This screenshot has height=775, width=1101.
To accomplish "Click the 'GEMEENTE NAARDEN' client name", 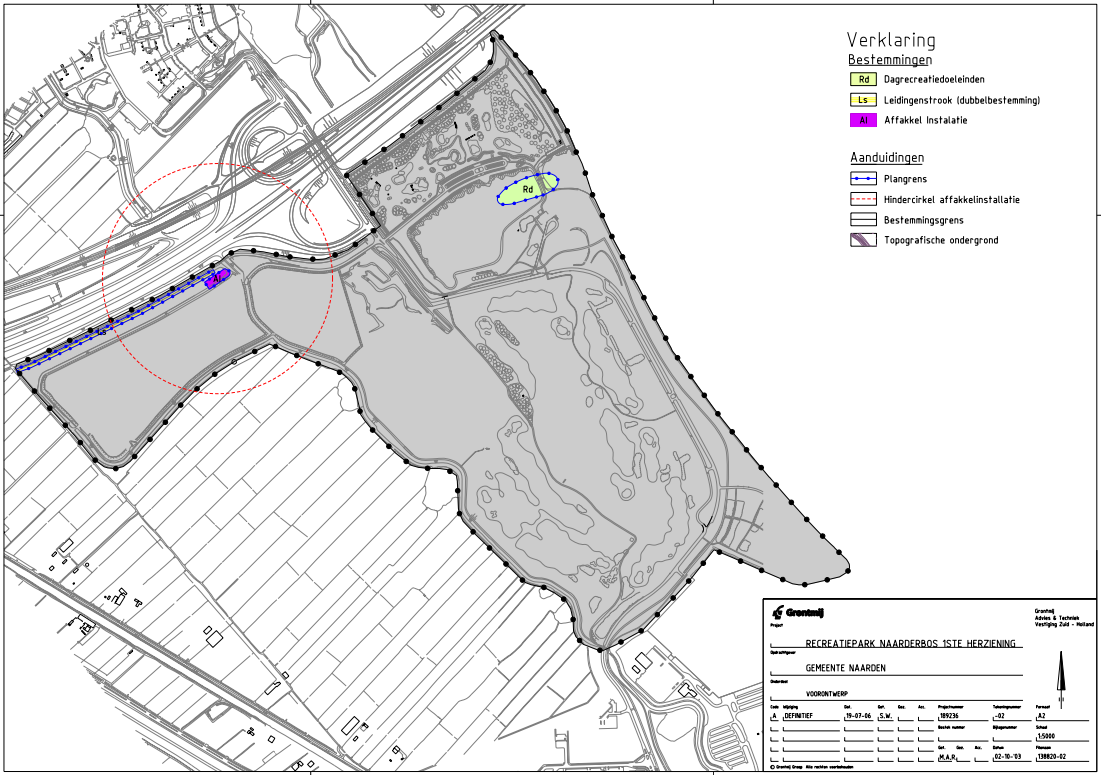I will (845, 668).
